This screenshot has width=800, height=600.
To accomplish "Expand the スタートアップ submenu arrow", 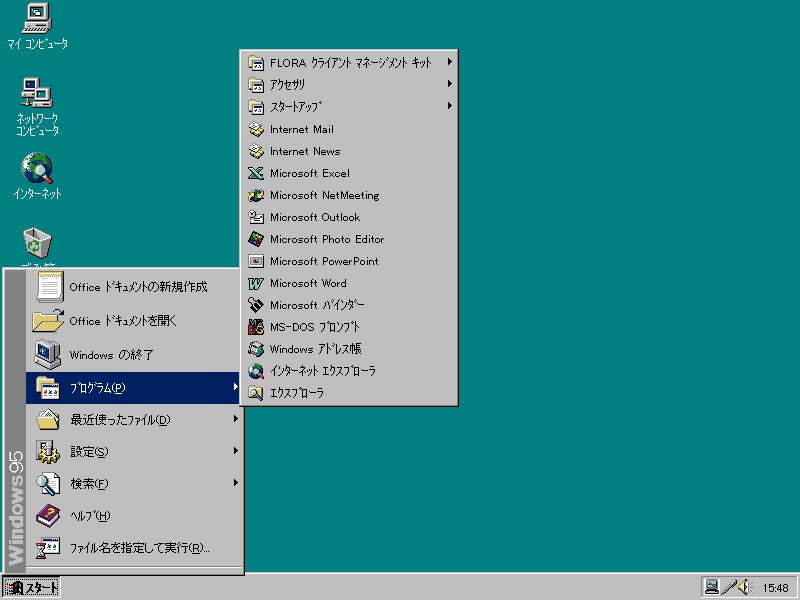I will click(x=449, y=106).
